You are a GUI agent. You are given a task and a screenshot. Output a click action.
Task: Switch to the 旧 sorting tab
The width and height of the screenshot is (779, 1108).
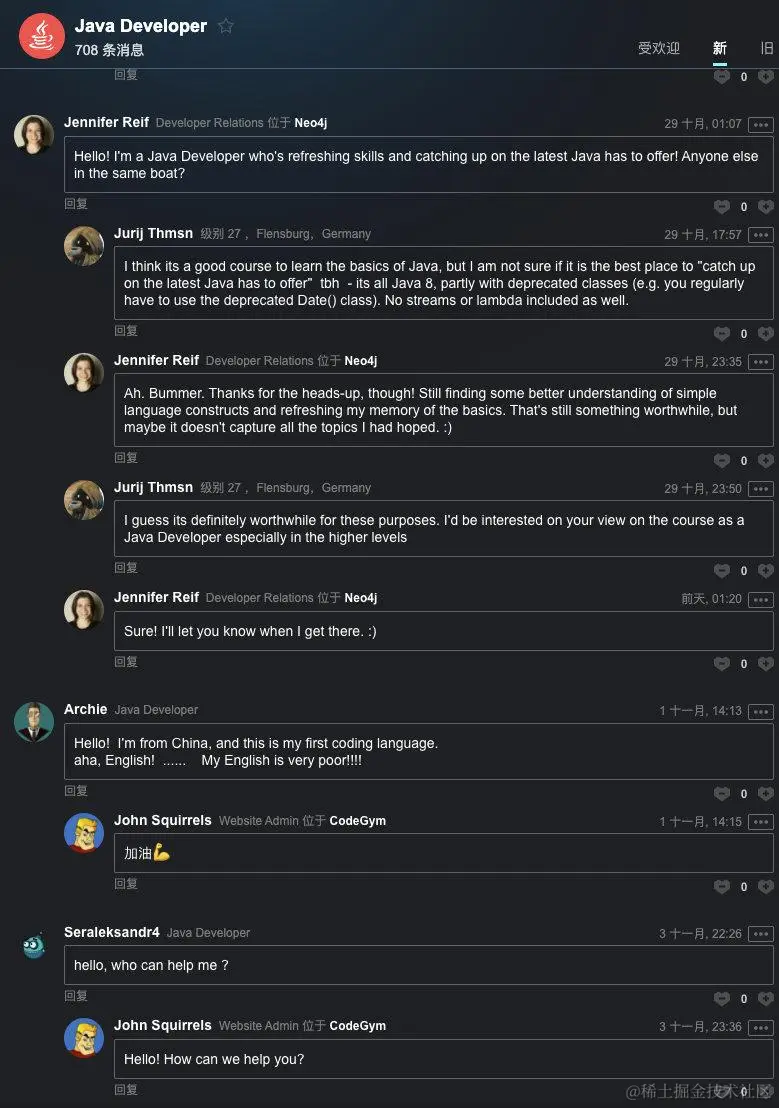(766, 48)
